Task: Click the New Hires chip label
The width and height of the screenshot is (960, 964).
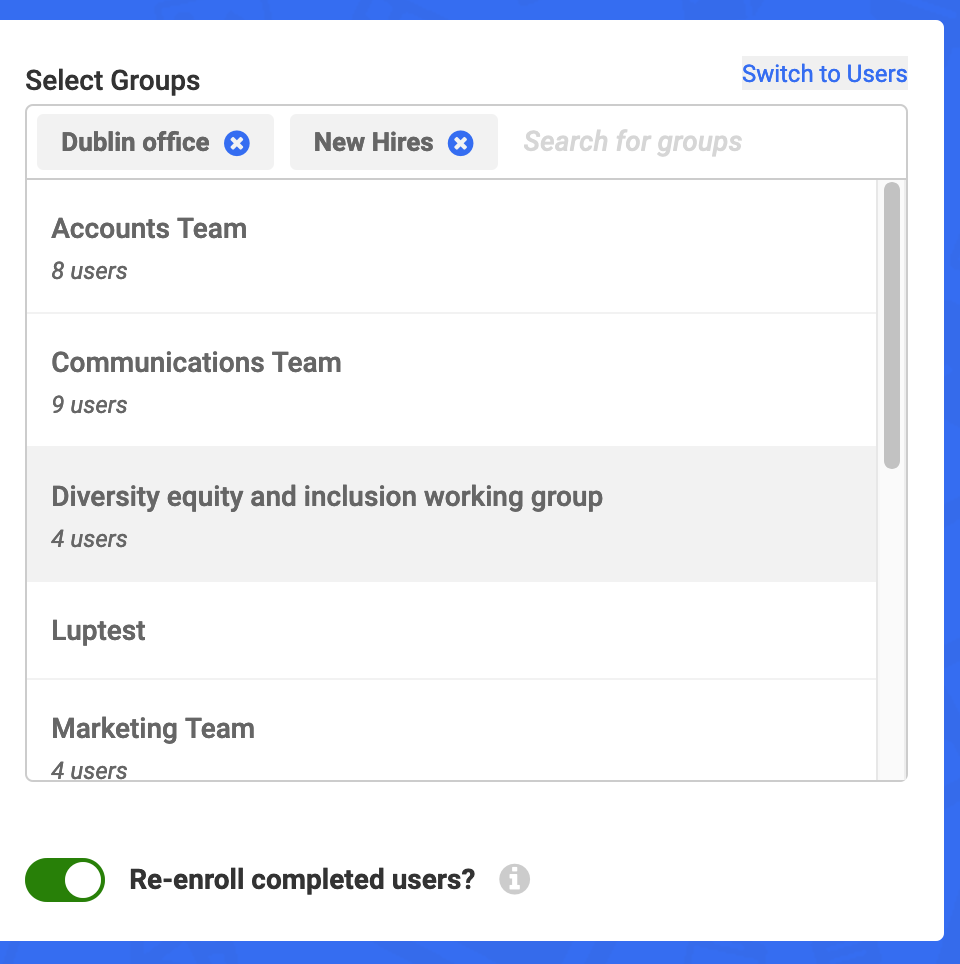Action: pos(373,142)
